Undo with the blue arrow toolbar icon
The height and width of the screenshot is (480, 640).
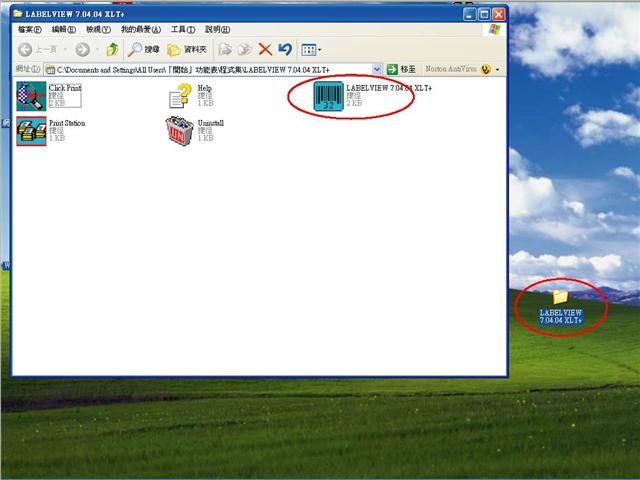[285, 50]
